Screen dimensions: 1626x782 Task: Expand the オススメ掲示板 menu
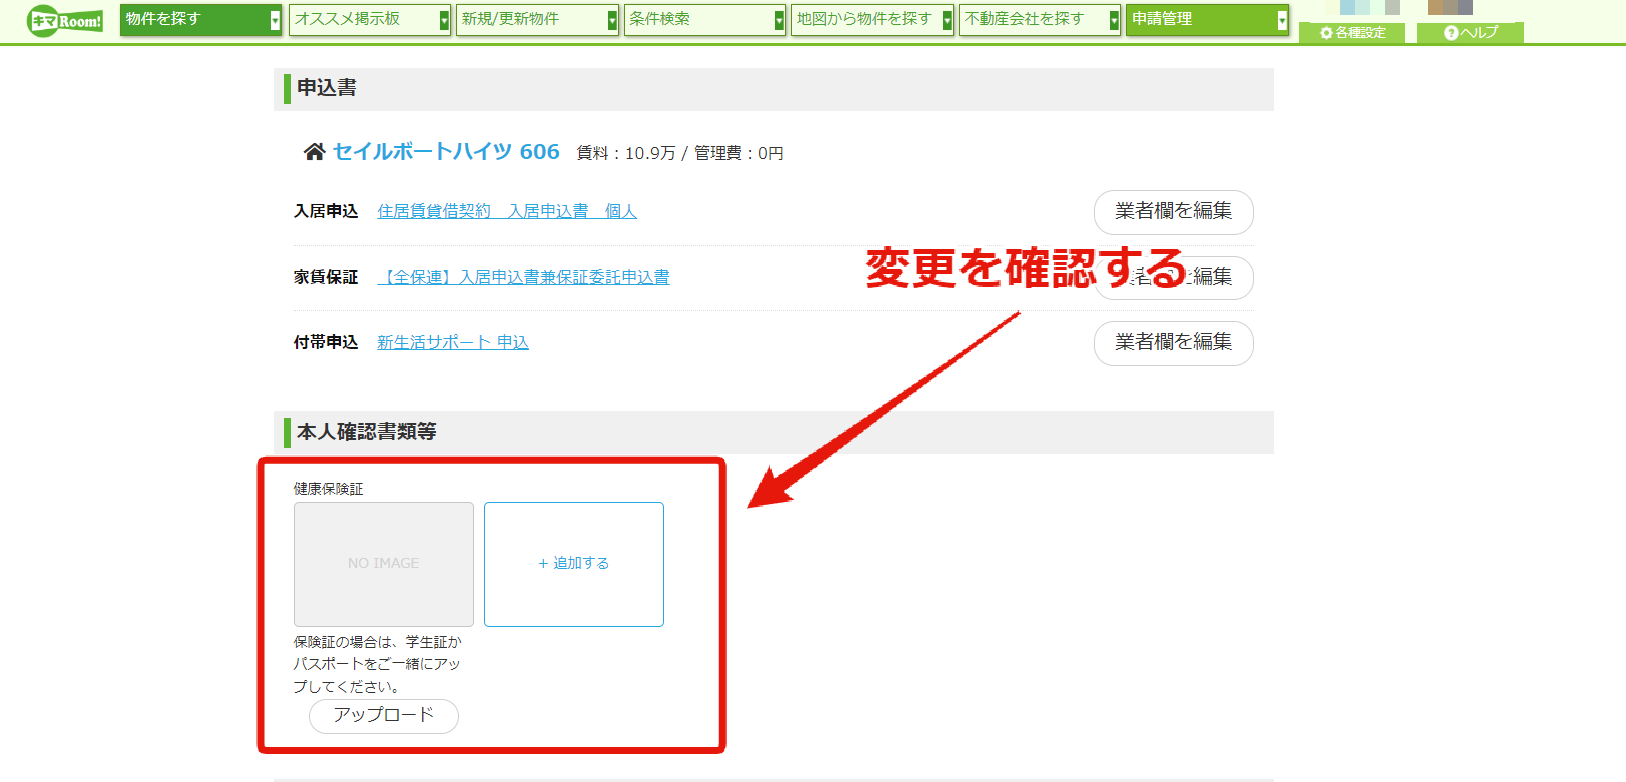(x=370, y=20)
